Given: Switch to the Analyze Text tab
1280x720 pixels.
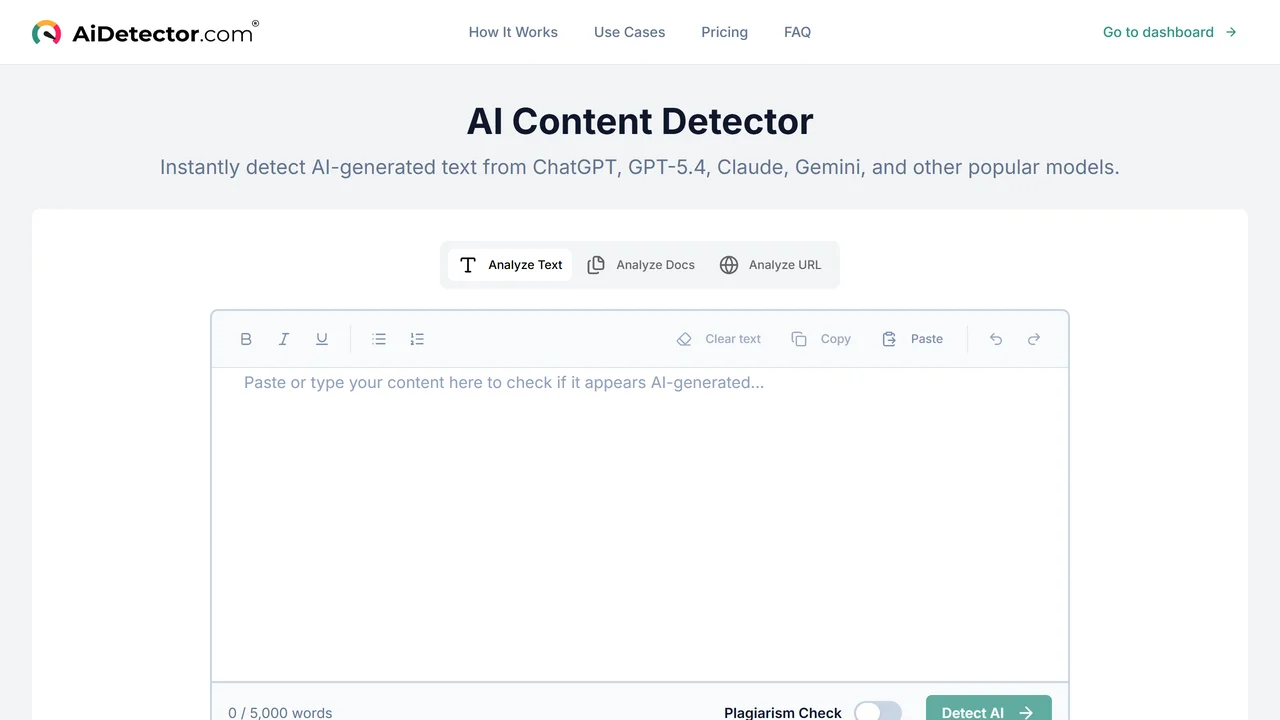Looking at the screenshot, I should click(x=510, y=265).
